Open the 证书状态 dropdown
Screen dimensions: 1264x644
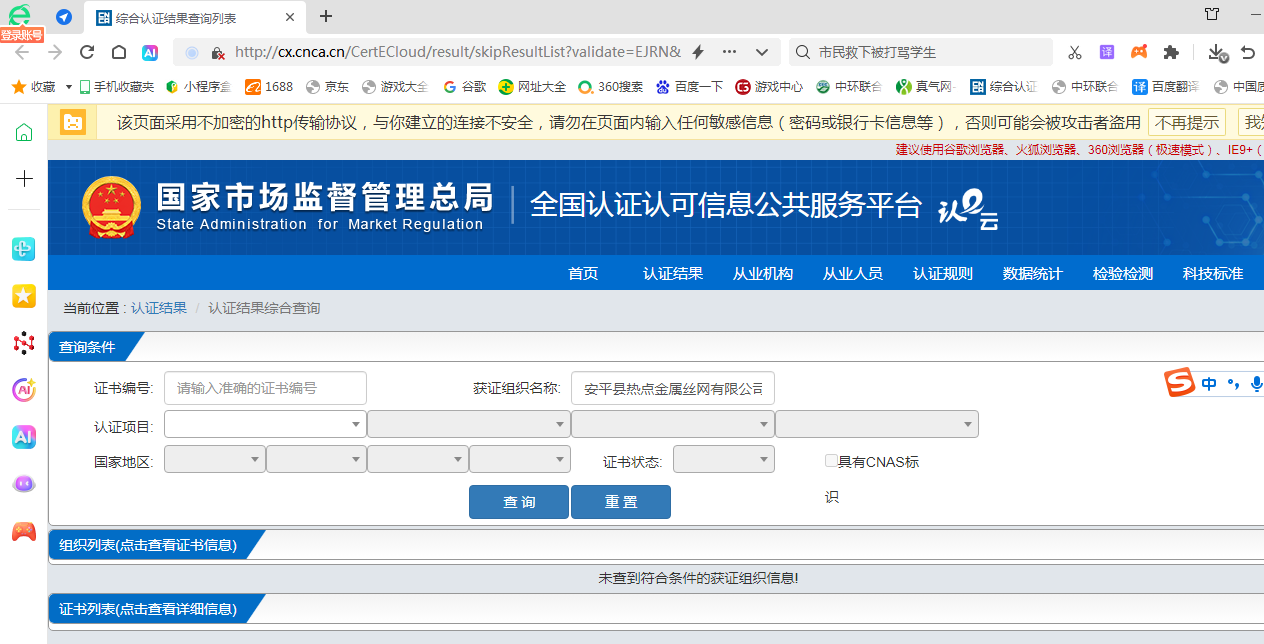pos(723,460)
